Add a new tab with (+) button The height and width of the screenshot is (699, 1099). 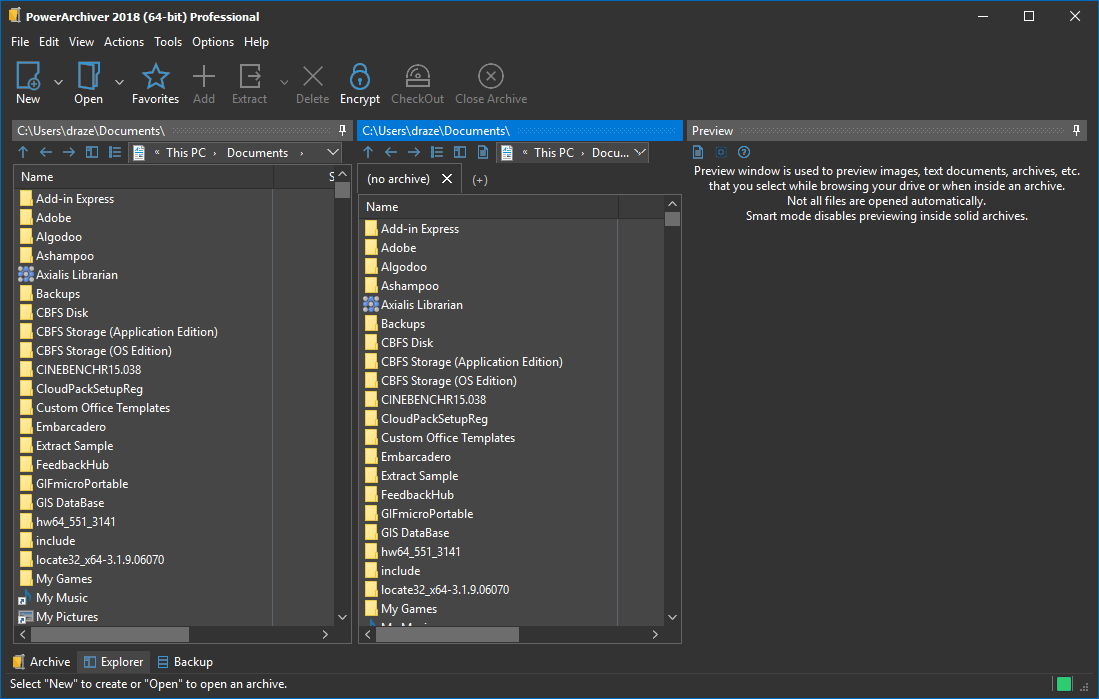click(x=480, y=180)
